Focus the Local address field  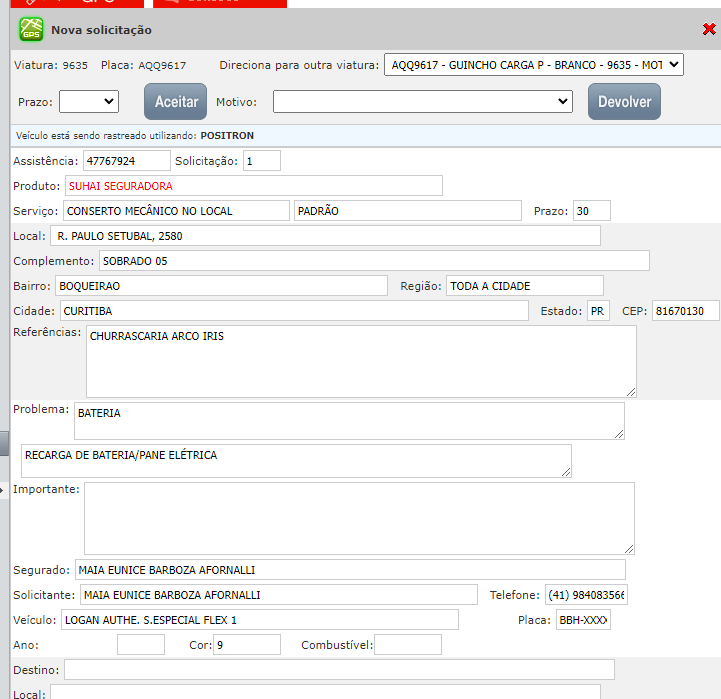click(x=324, y=236)
